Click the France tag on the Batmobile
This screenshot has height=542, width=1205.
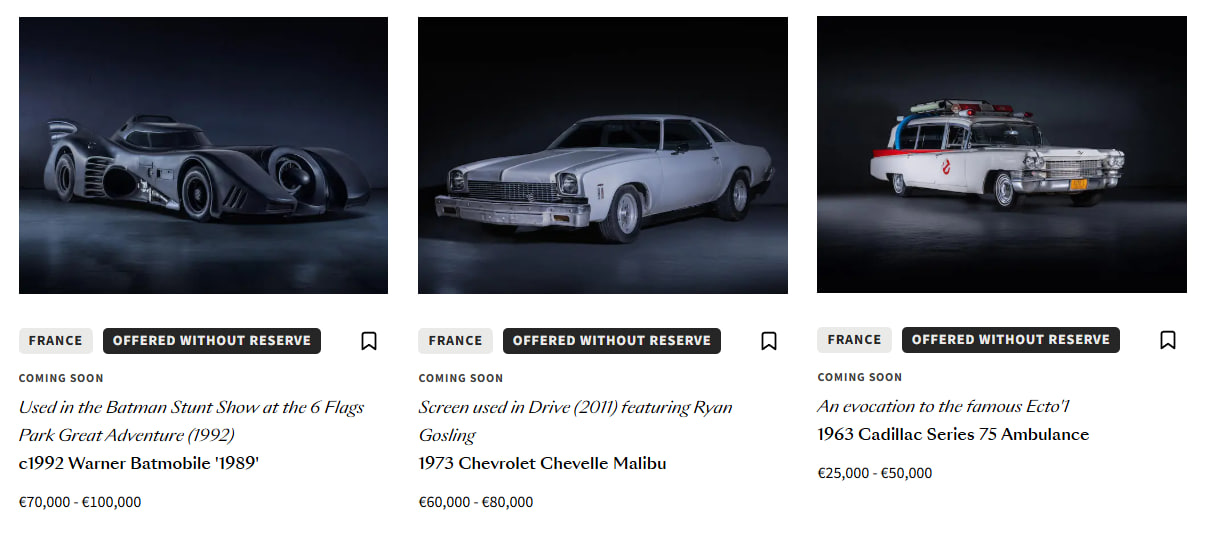[x=56, y=341]
